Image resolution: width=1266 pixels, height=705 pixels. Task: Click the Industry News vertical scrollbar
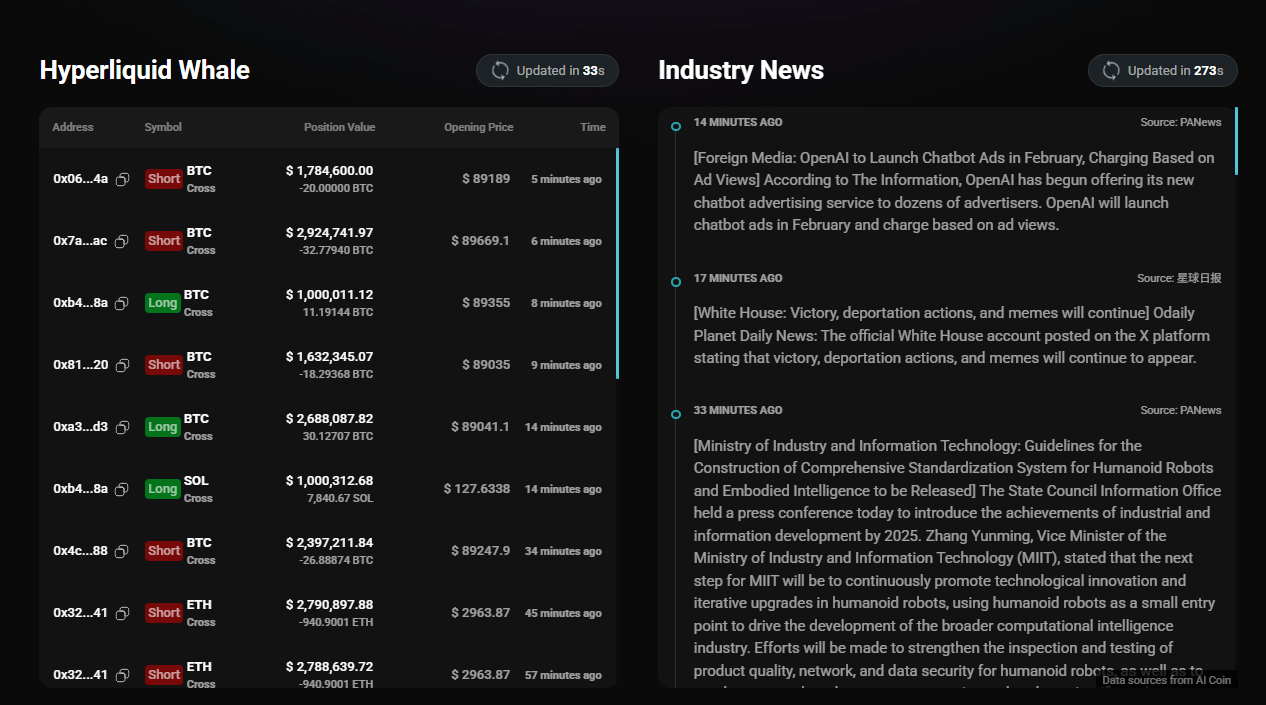(x=1236, y=141)
